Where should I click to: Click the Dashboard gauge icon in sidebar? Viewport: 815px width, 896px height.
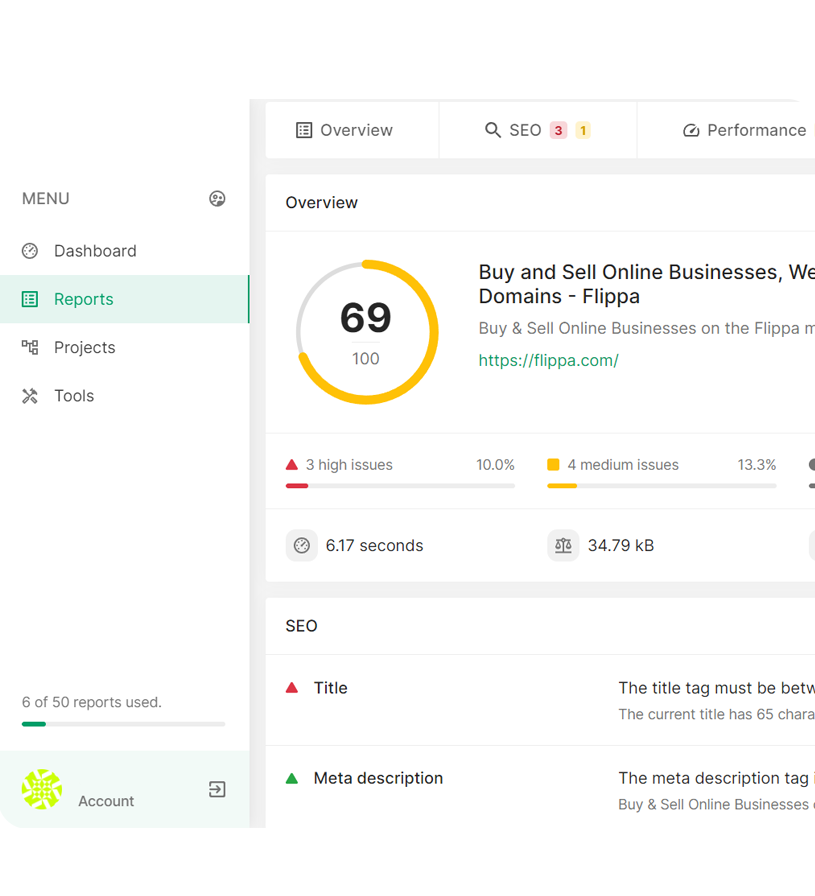tap(30, 251)
